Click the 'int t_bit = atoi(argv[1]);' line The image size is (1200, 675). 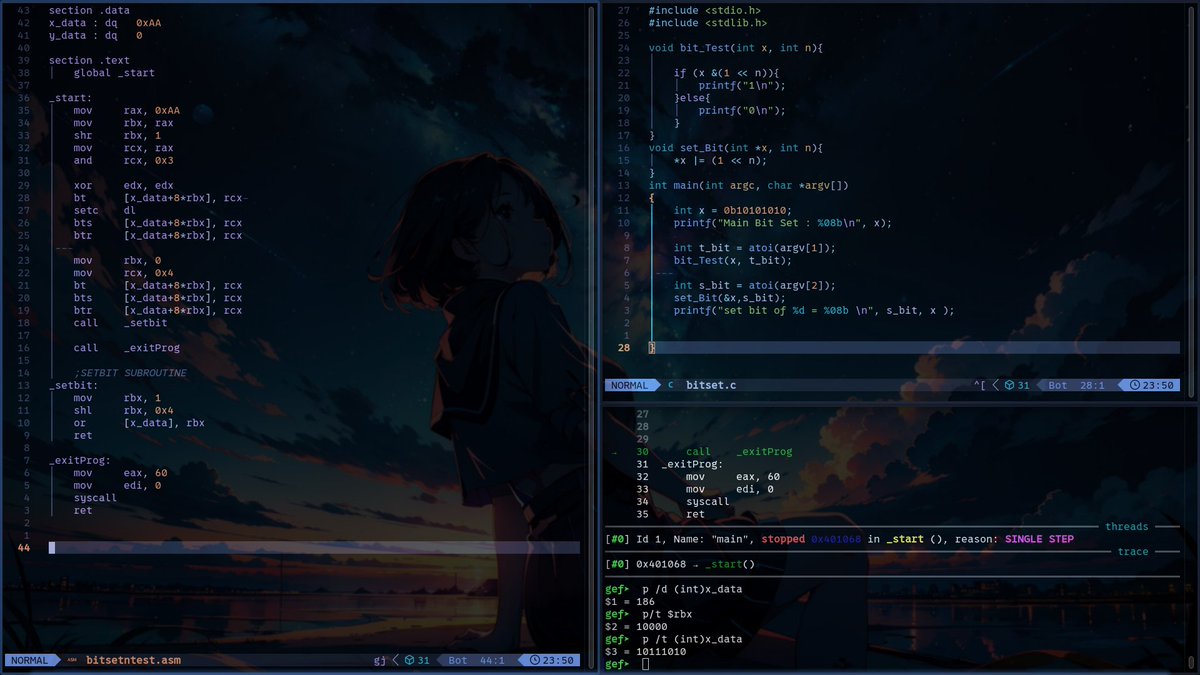pos(754,248)
